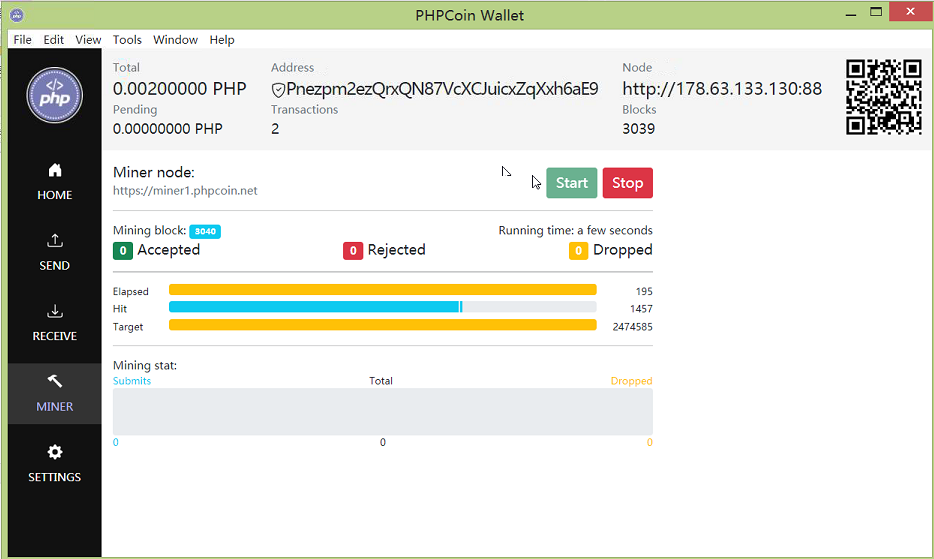This screenshot has height=559, width=934.
Task: Open the Tools menu
Action: click(127, 40)
